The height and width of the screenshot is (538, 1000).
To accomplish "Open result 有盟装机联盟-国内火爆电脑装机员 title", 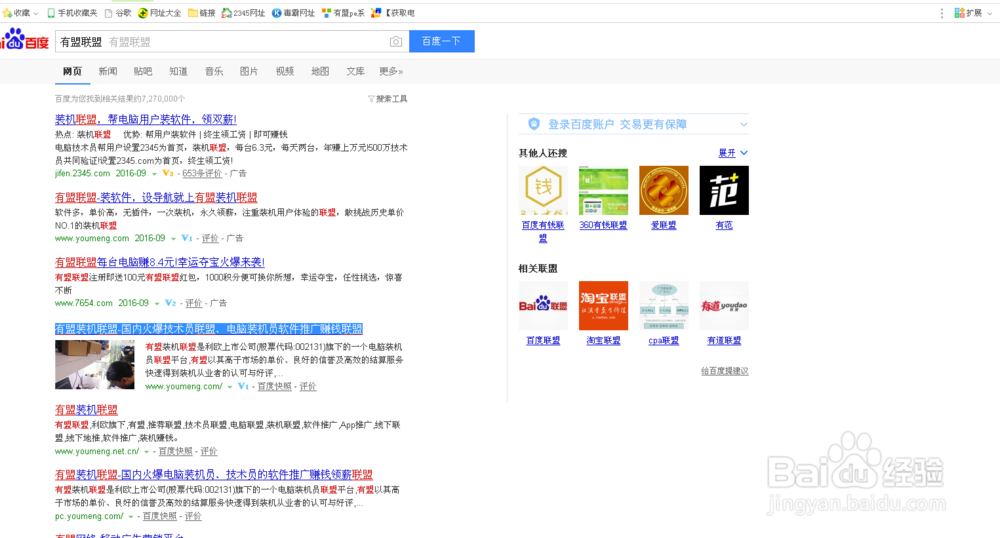I will click(214, 475).
